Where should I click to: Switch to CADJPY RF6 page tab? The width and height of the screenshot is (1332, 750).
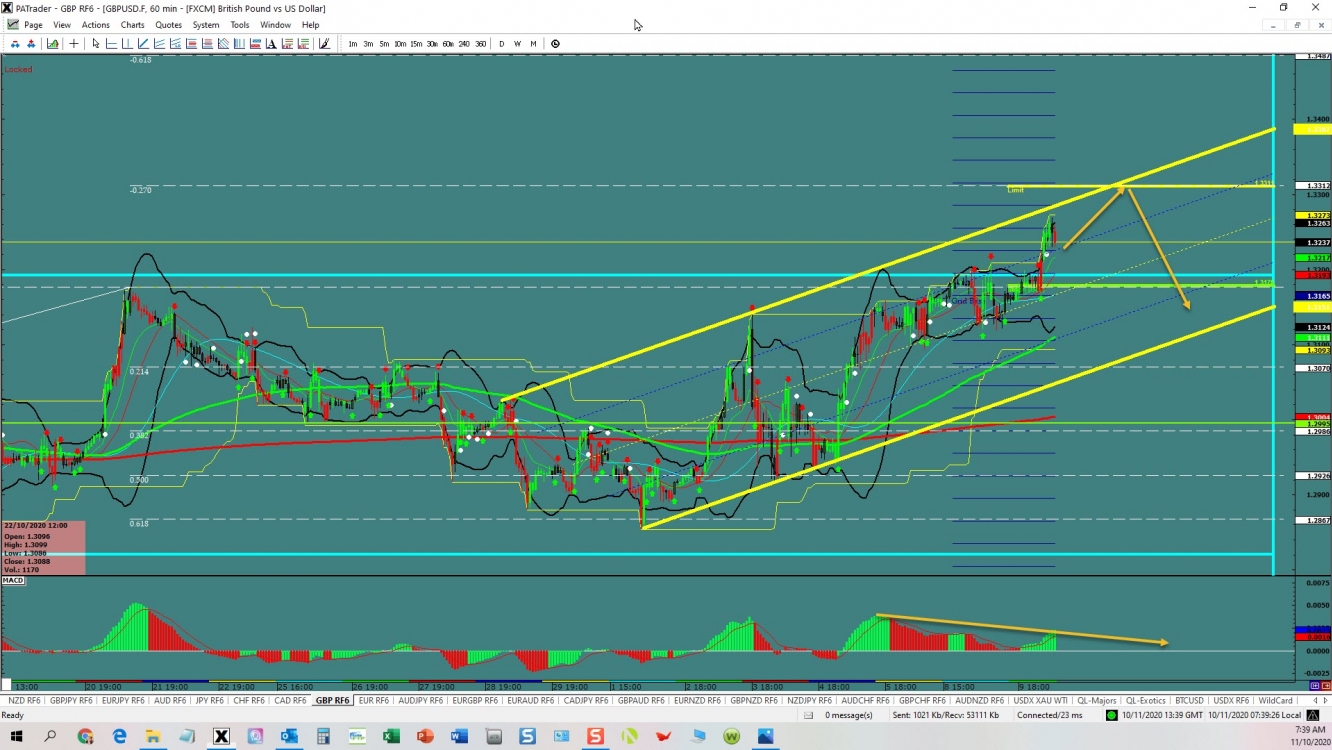point(586,701)
